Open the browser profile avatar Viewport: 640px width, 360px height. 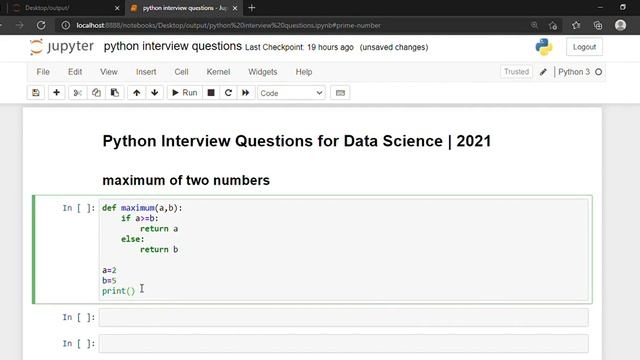click(620, 25)
